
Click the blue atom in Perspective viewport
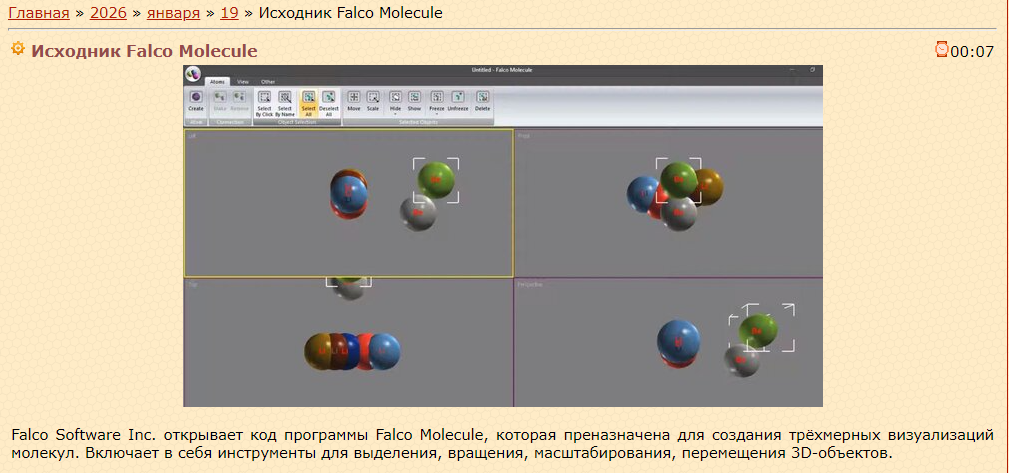678,340
